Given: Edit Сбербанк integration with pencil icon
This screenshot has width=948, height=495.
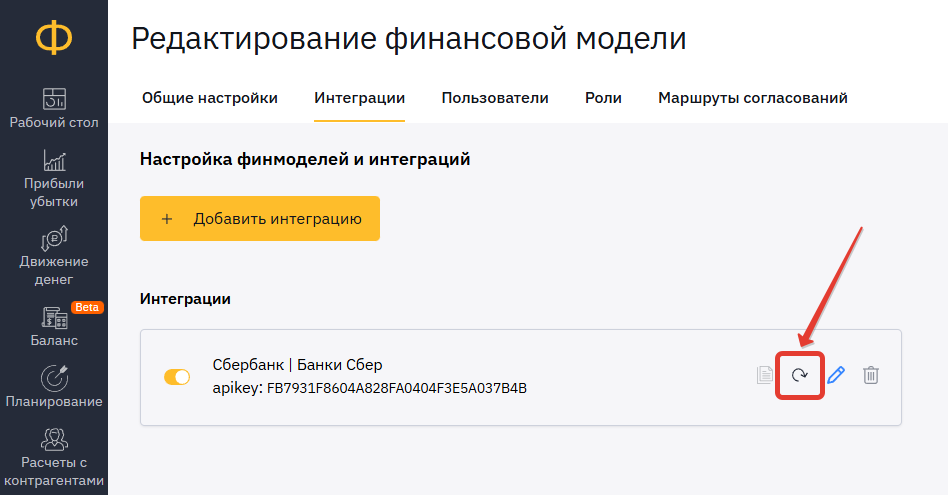Looking at the screenshot, I should [x=836, y=375].
